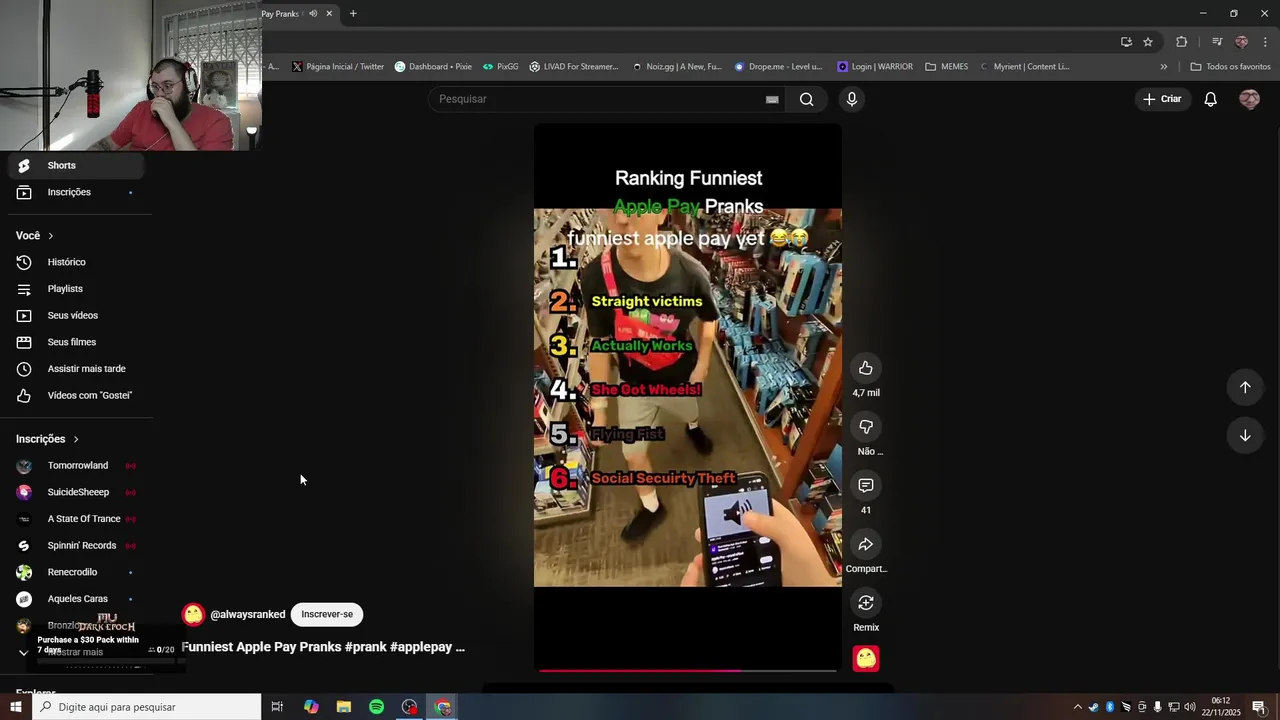
Task: Mute the tab via speaker icon
Action: point(313,14)
